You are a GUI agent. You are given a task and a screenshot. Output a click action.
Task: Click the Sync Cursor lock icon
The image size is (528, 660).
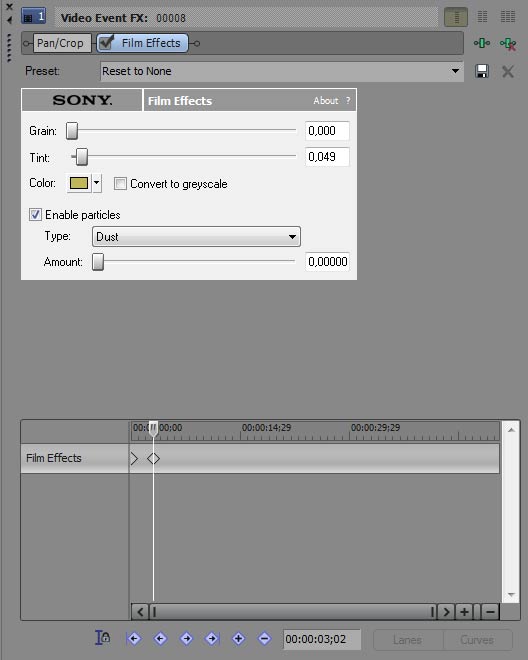(102, 638)
